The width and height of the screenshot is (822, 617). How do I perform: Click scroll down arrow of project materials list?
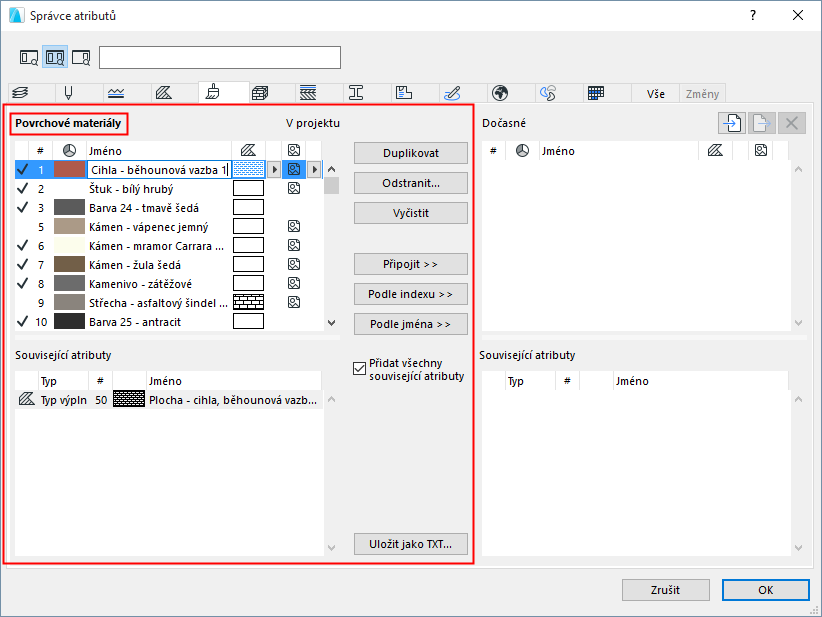point(331,323)
